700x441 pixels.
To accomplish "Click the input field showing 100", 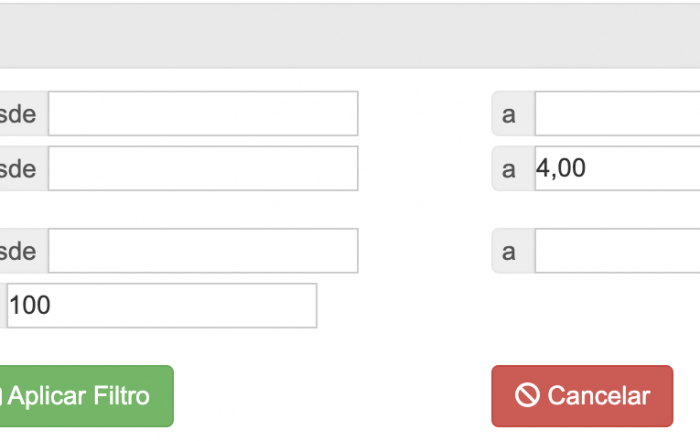I will click(x=162, y=306).
